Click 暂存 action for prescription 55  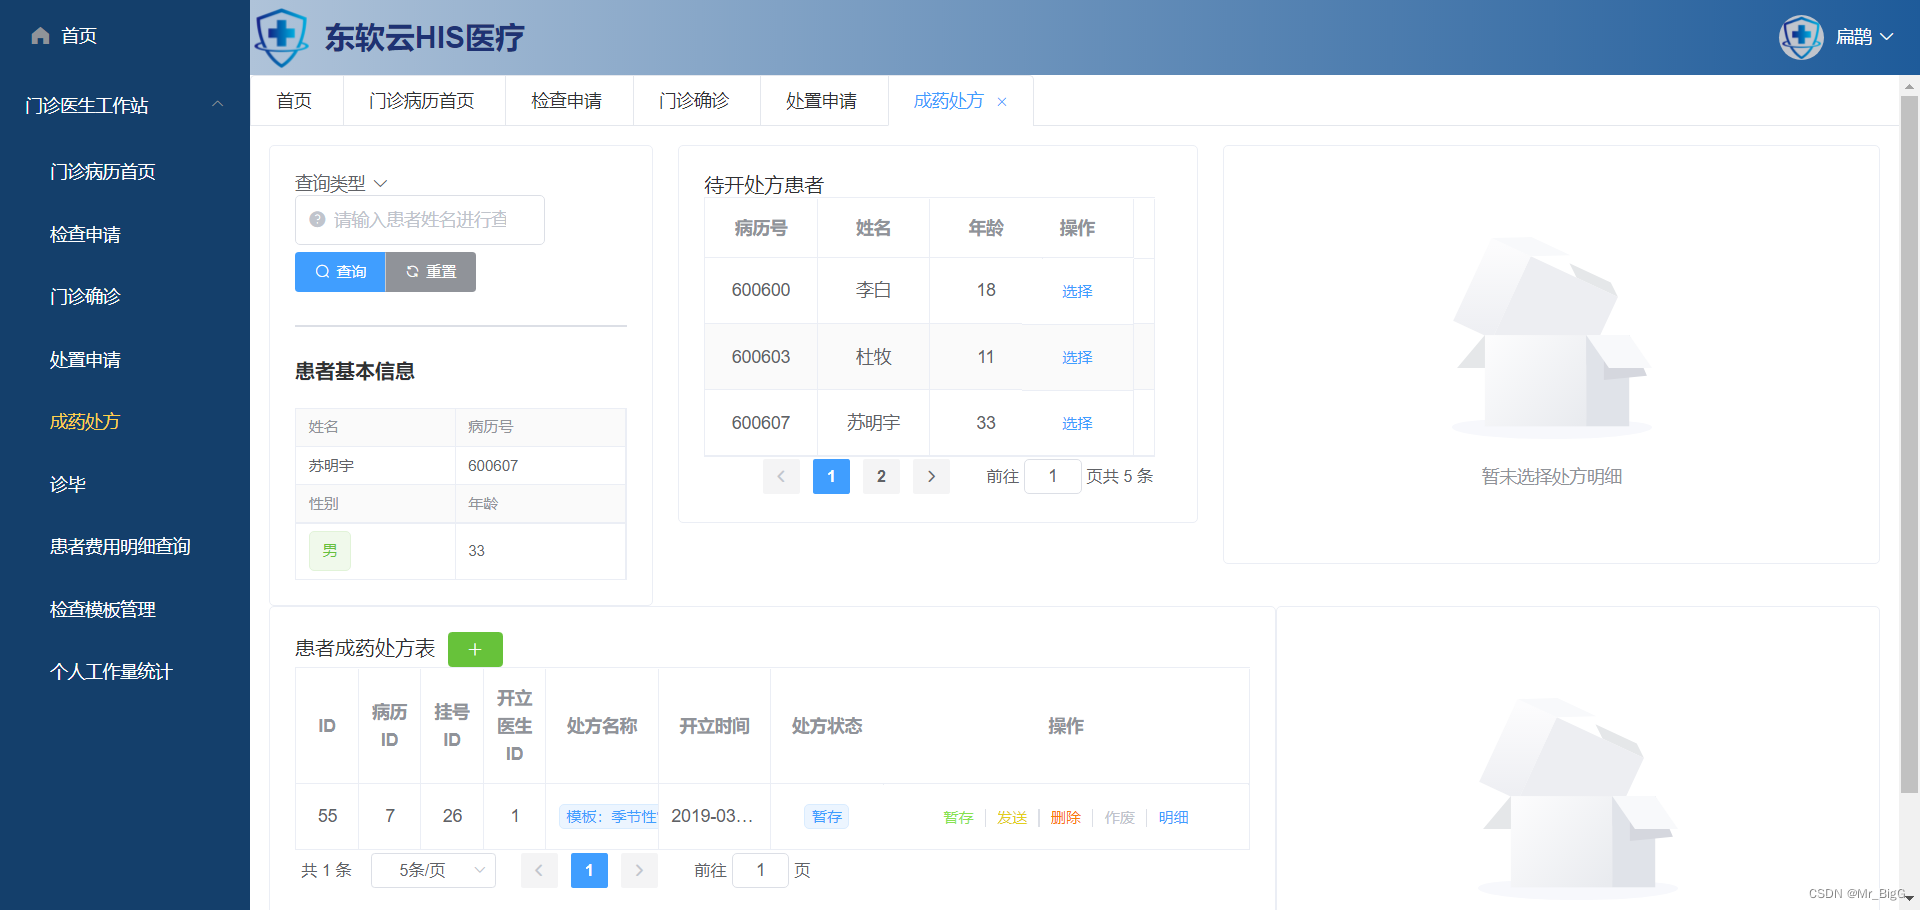(x=958, y=818)
